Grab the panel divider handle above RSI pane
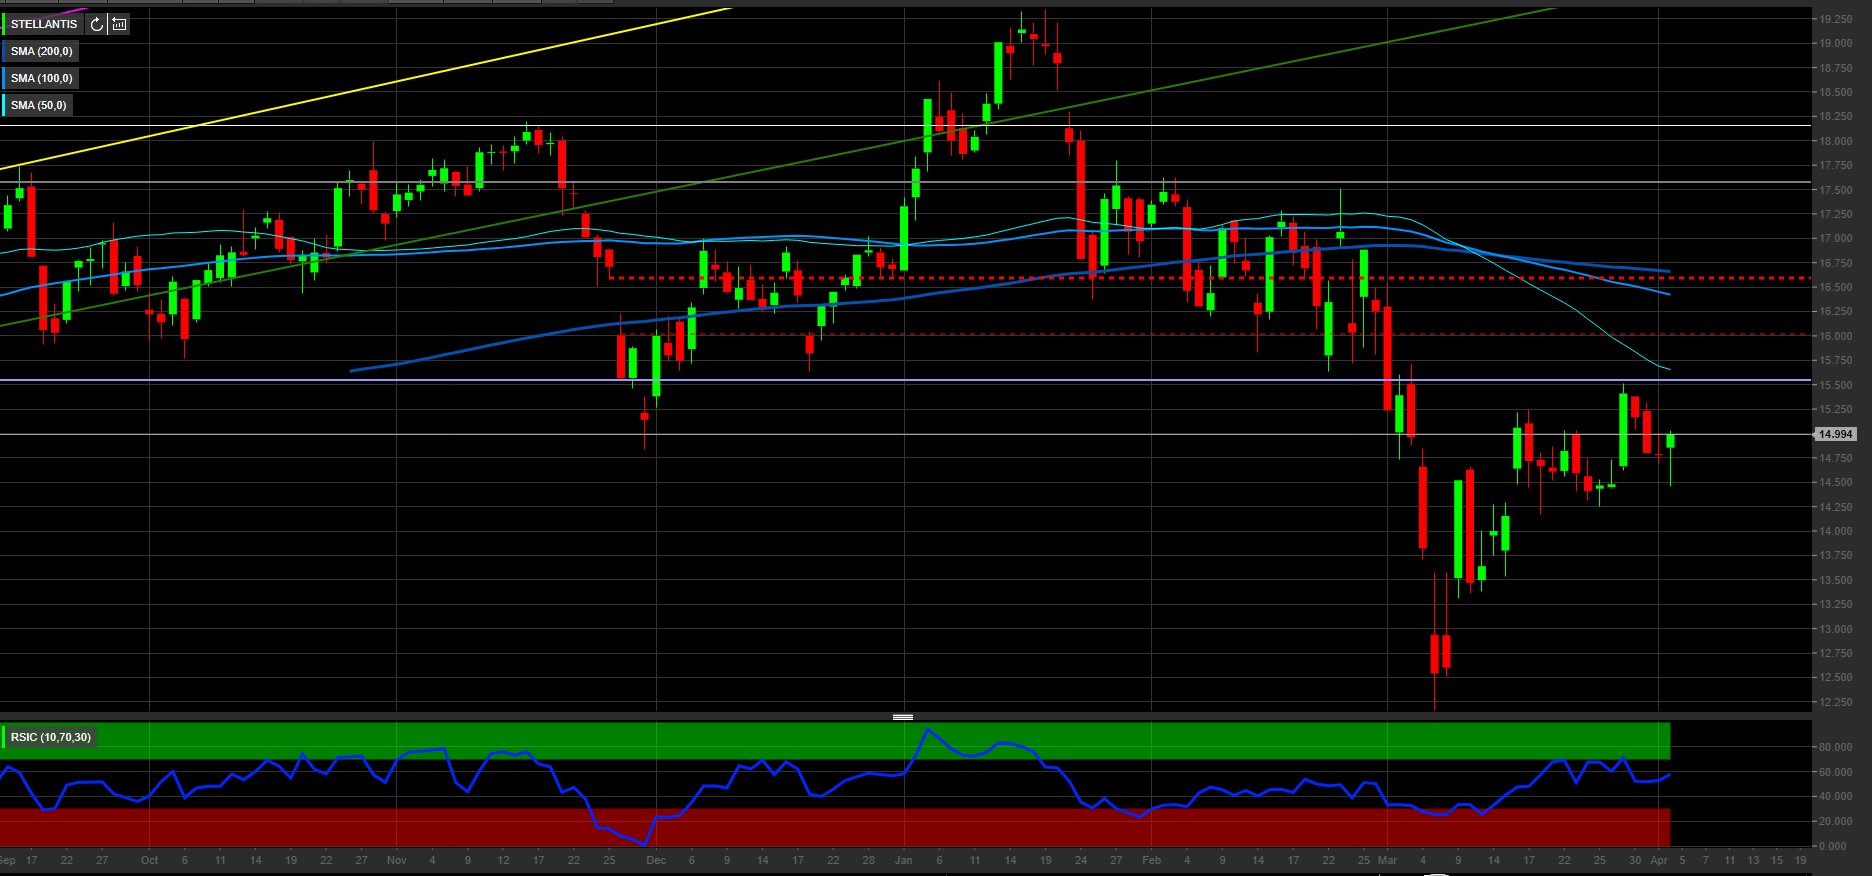The width and height of the screenshot is (1872, 876). tap(902, 717)
